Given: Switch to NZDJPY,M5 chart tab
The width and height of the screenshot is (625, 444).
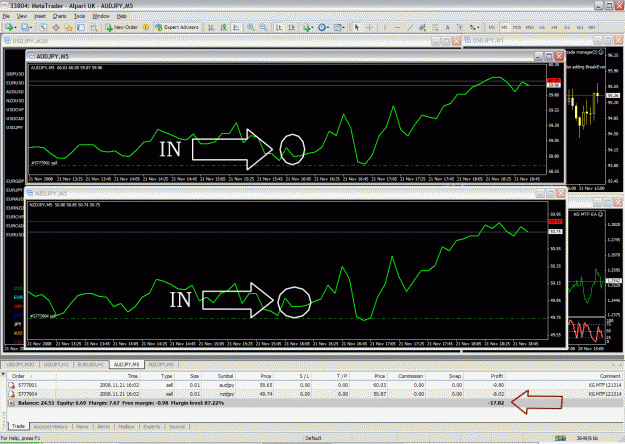Looking at the screenshot, I should point(161,364).
